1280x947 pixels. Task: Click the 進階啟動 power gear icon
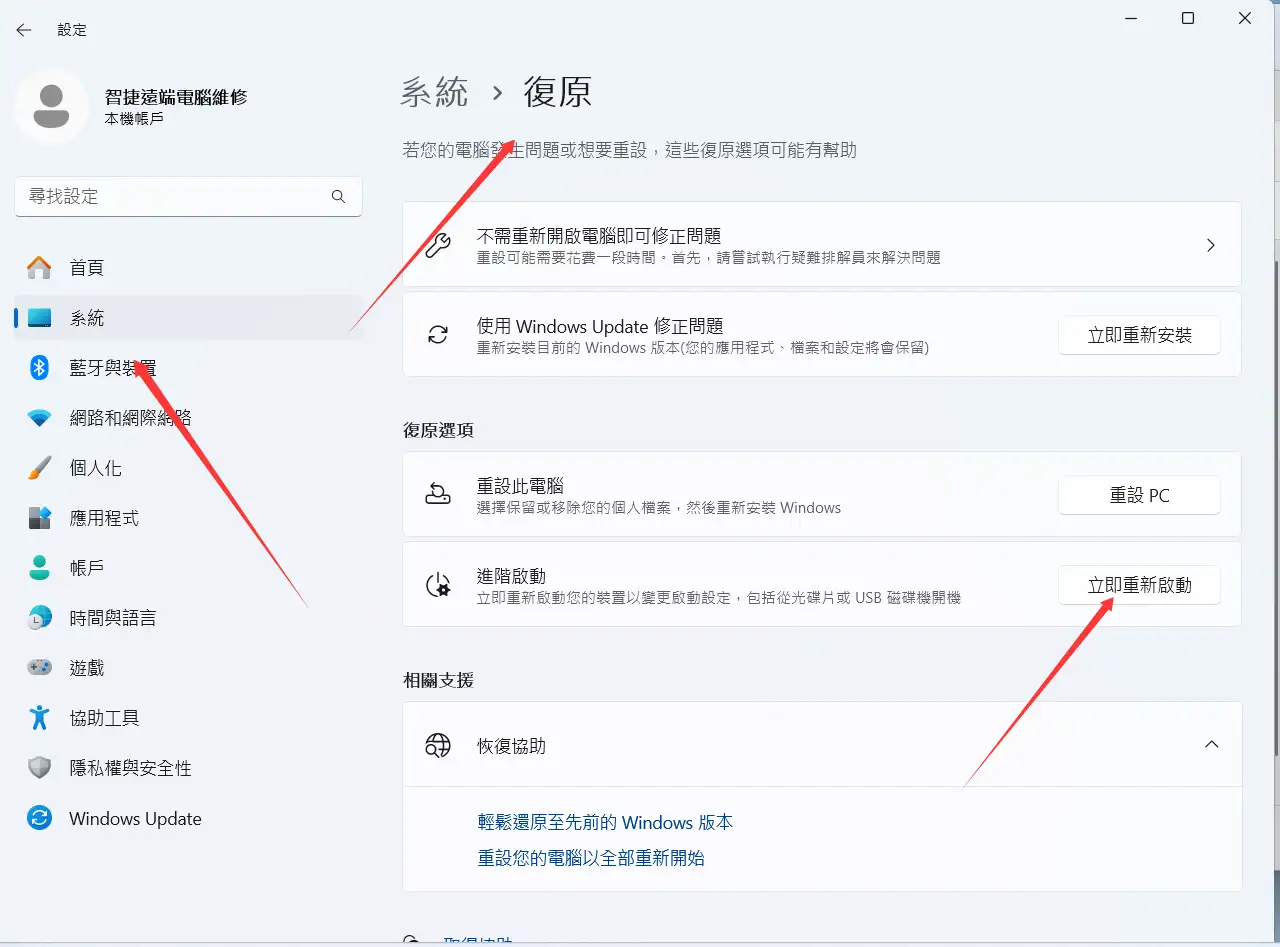(x=438, y=585)
